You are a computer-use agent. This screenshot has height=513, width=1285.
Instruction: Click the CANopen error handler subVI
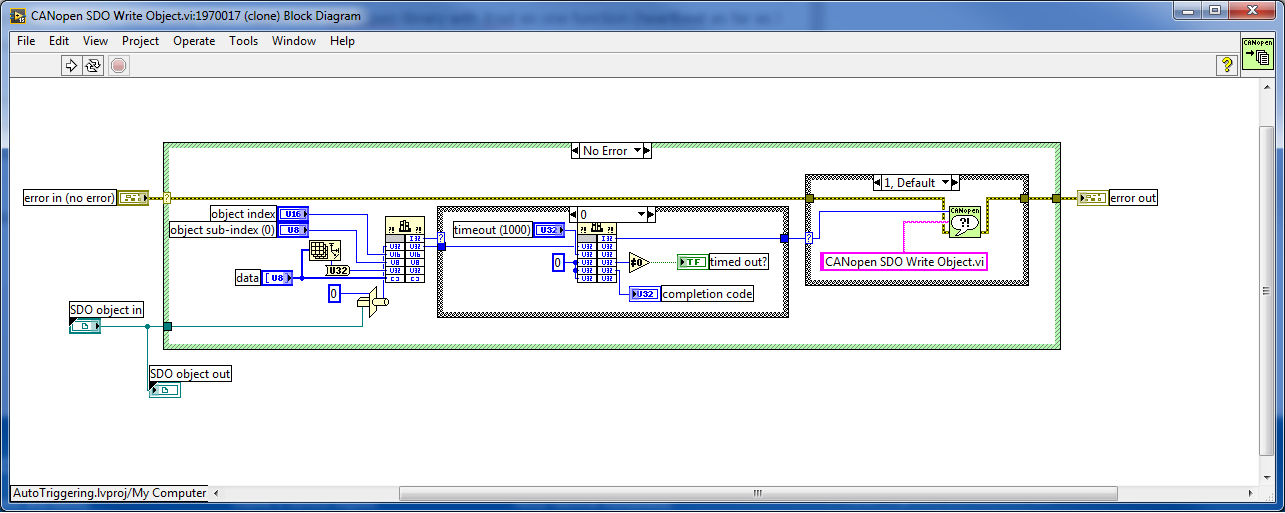tap(963, 222)
